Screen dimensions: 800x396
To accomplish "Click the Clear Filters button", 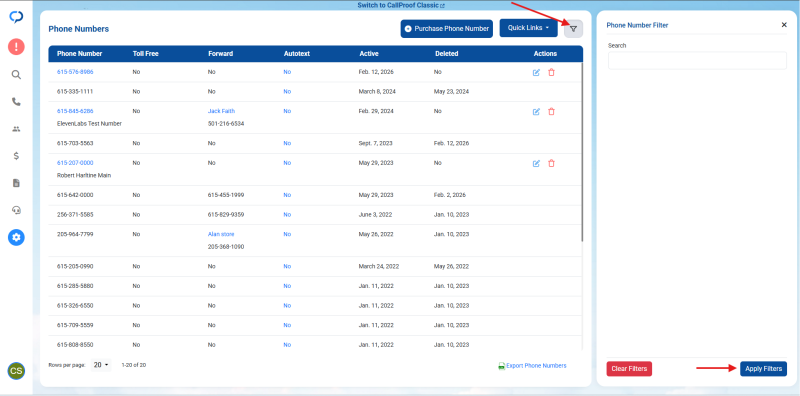I will 629,369.
